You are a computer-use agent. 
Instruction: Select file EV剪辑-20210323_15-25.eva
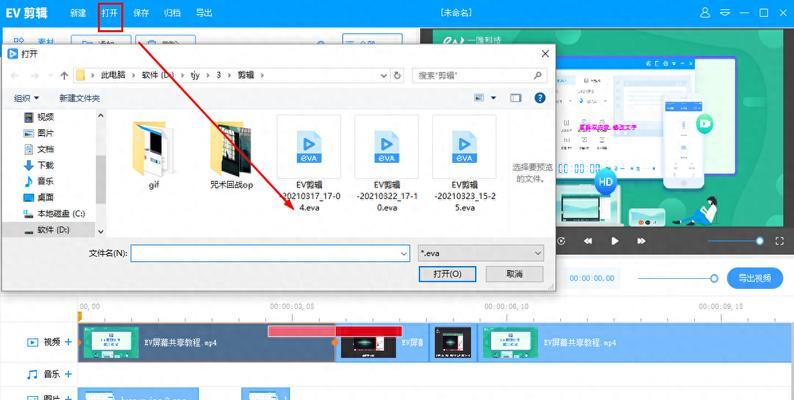[464, 164]
